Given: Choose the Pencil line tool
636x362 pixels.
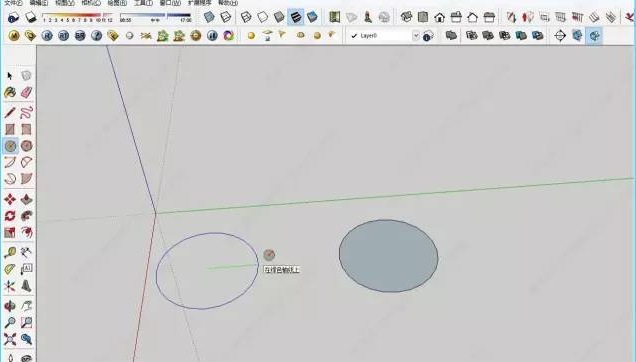Looking at the screenshot, I should click(10, 112).
